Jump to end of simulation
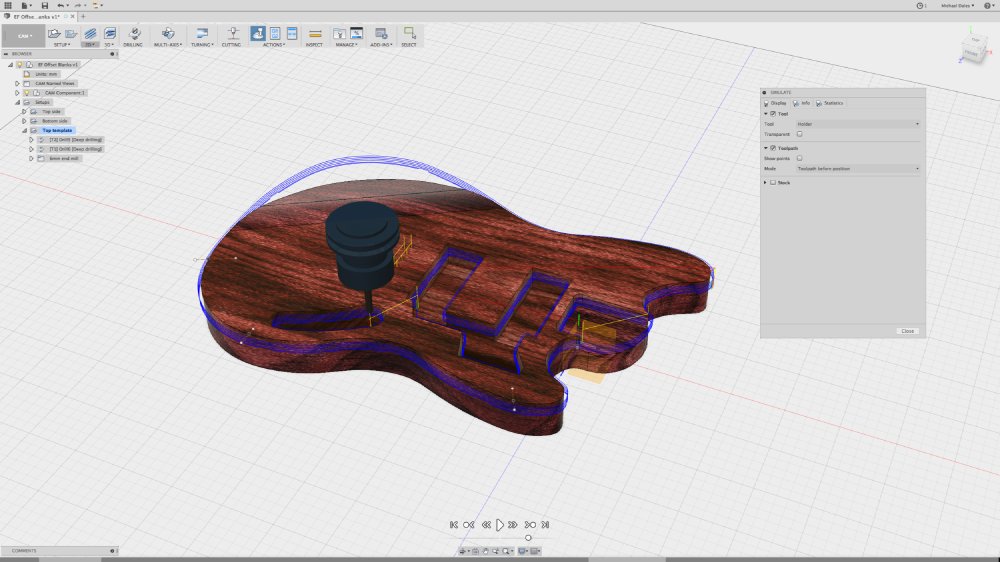Viewport: 1000px width, 562px height. pyautogui.click(x=545, y=524)
